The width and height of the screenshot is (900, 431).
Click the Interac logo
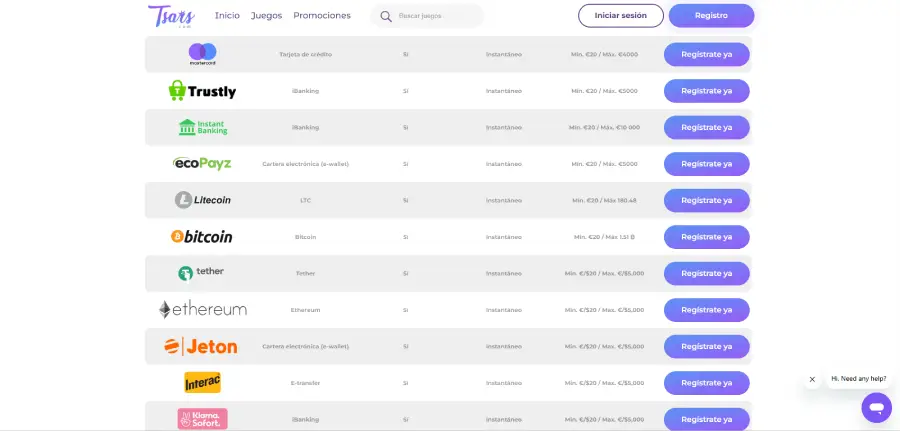(203, 383)
